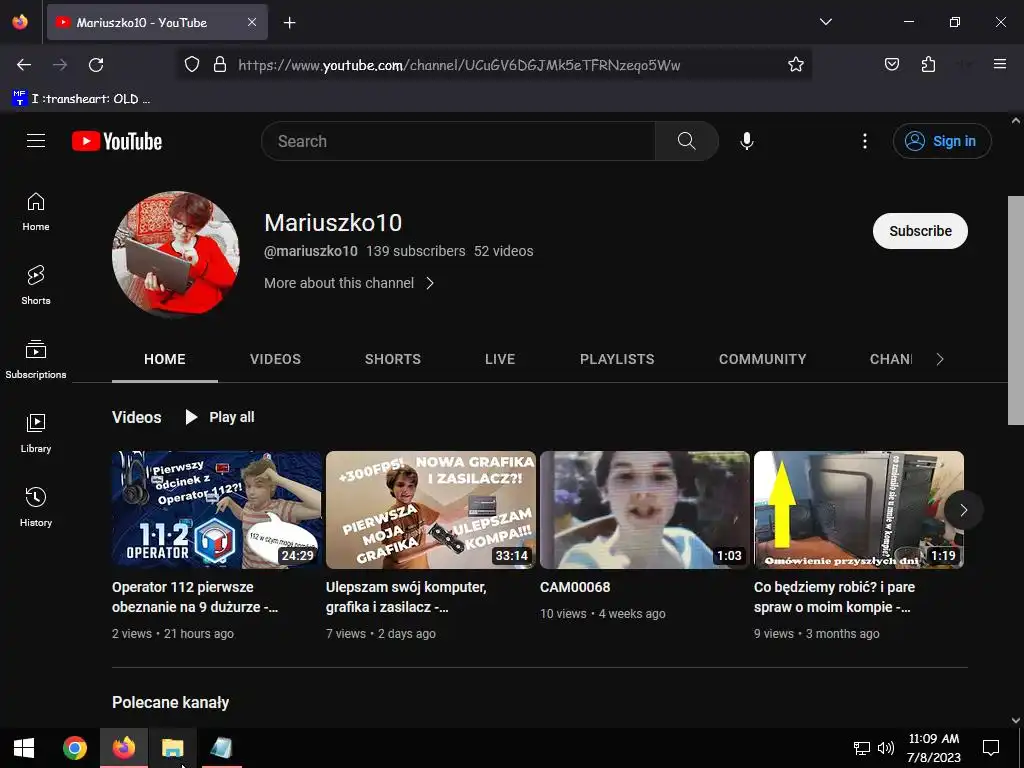Screen dimensions: 1024x768
Task: Open the Firefox tracking protection shield
Action: pos(191,65)
